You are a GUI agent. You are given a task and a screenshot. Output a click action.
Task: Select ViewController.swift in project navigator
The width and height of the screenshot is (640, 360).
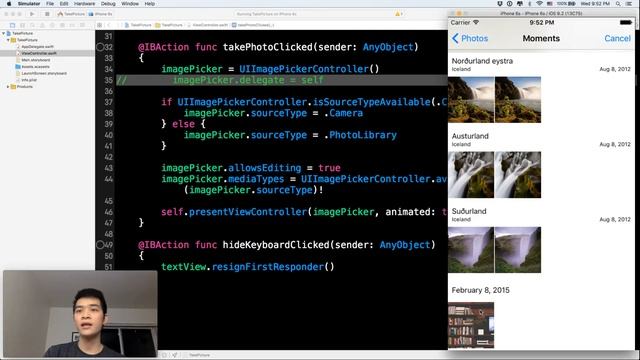(x=39, y=53)
